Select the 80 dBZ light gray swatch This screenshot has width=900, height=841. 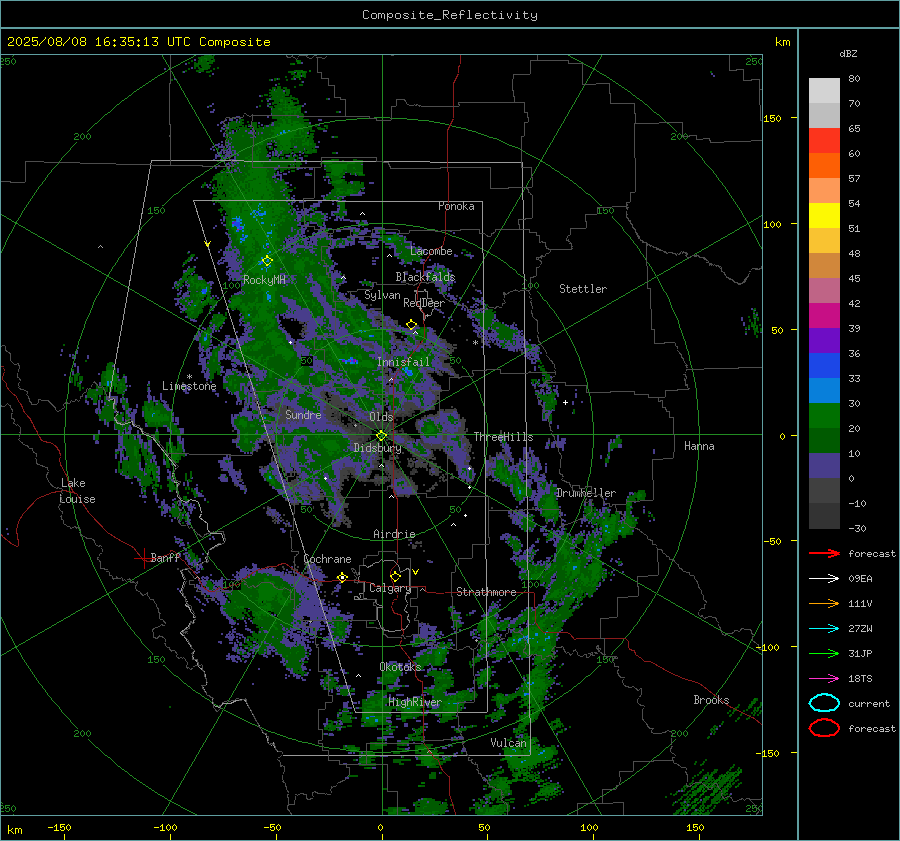(x=824, y=90)
